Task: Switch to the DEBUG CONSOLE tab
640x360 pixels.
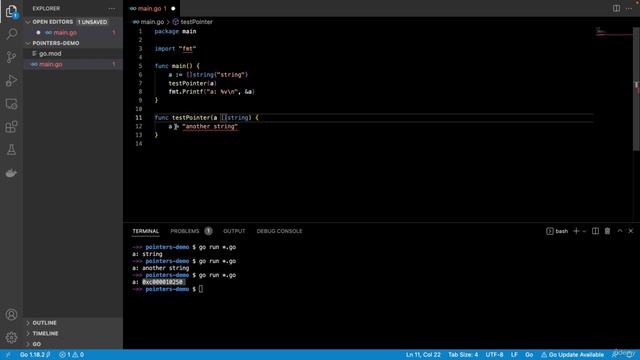Action: [280, 231]
